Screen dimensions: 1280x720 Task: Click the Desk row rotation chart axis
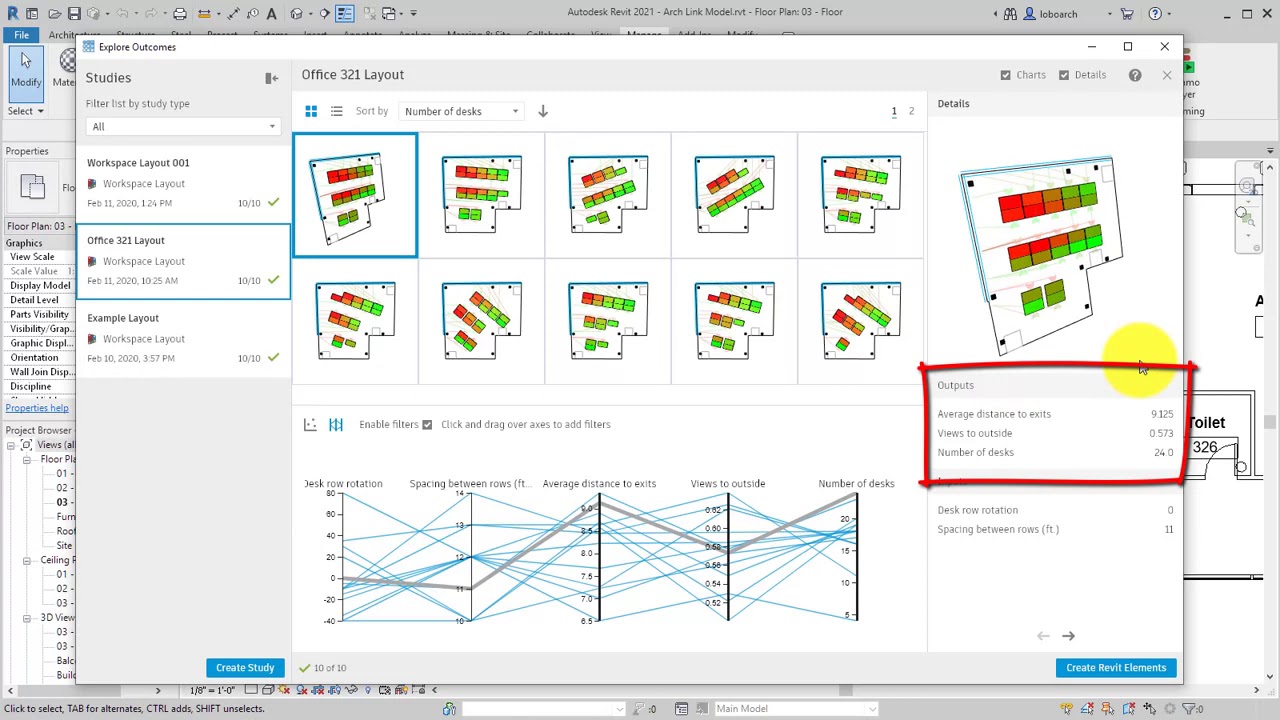click(x=342, y=557)
